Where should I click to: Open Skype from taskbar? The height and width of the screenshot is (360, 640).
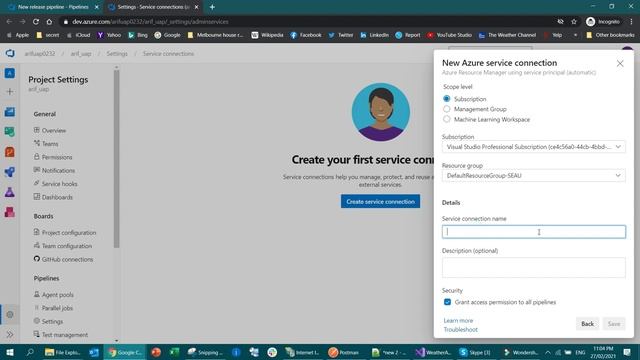tap(475, 352)
